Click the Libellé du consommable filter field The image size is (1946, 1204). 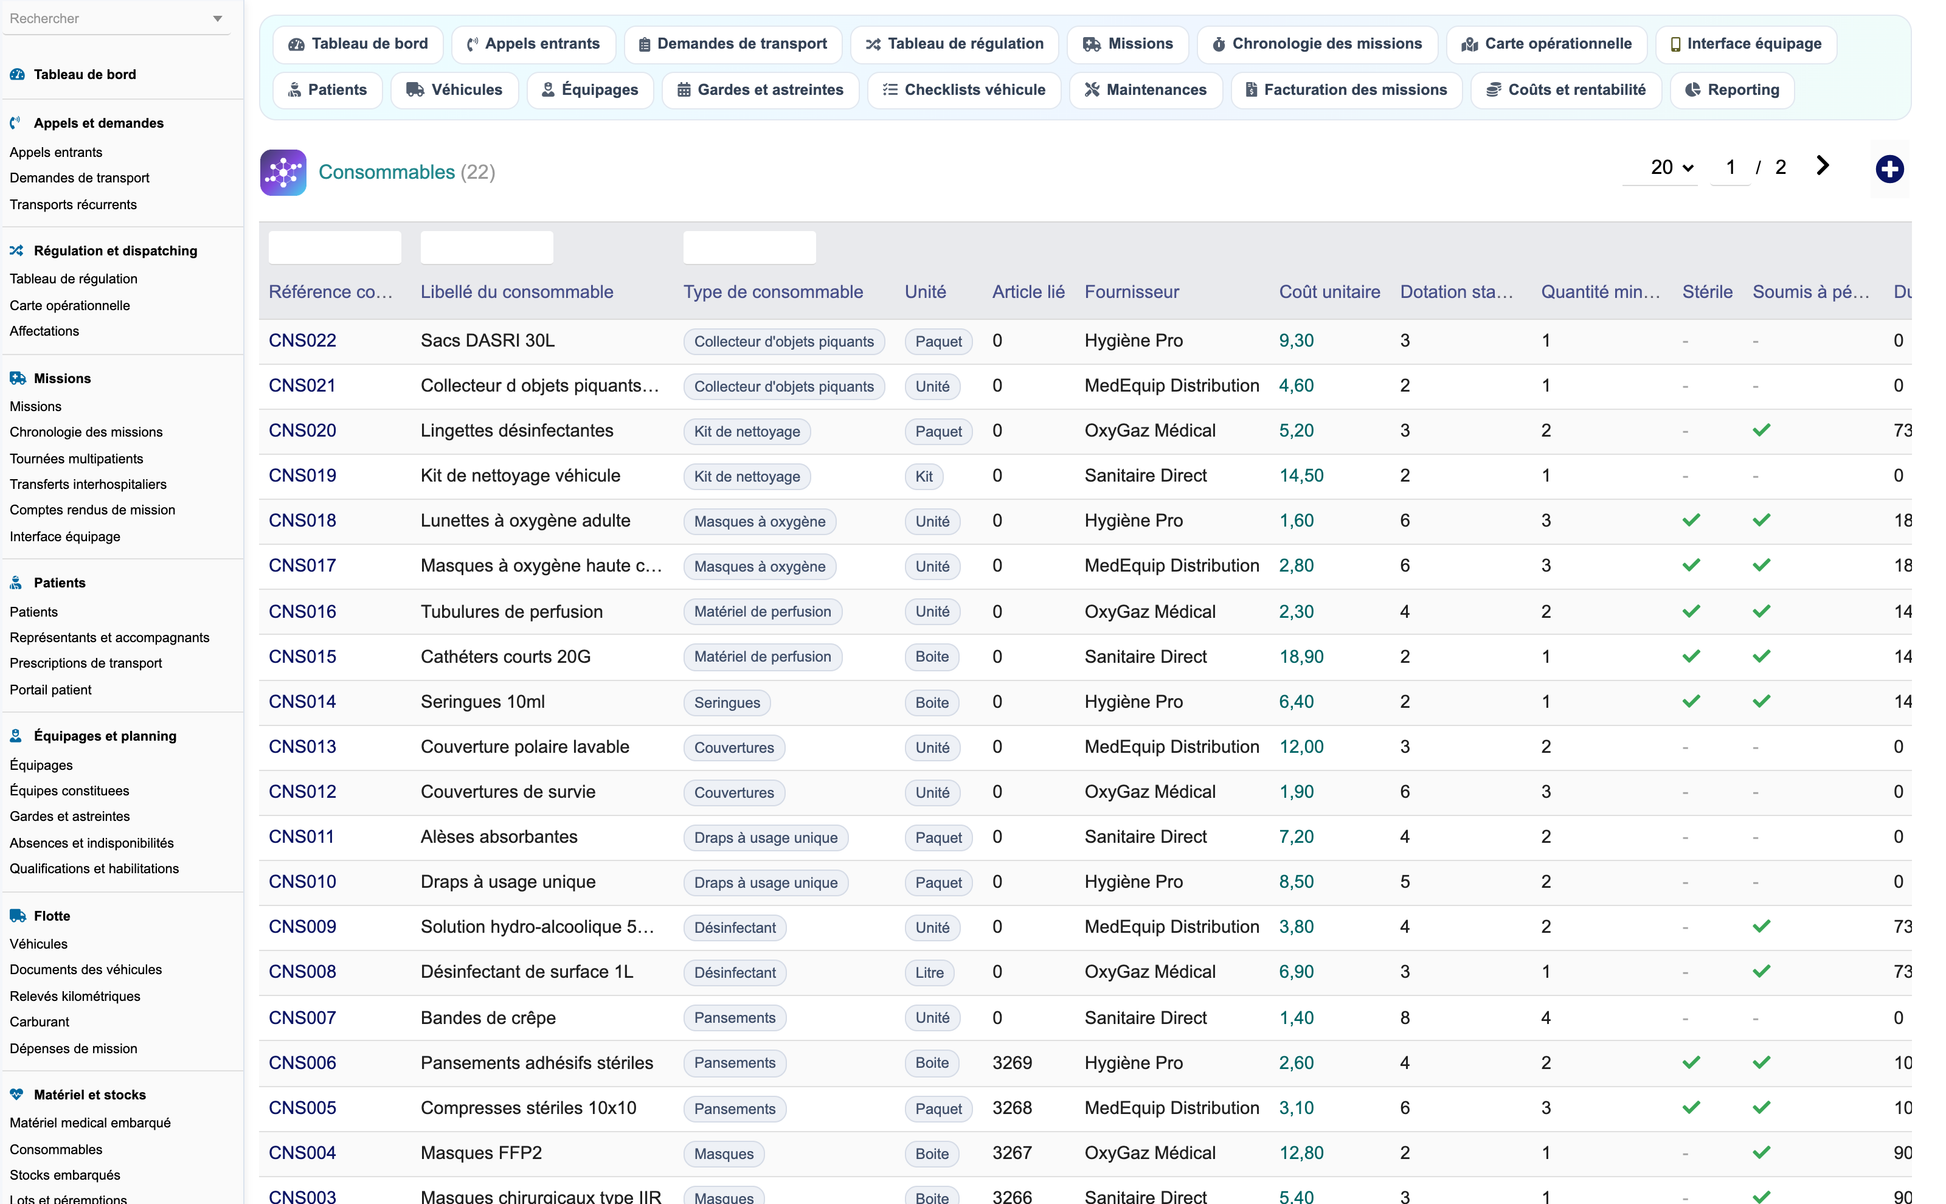pyautogui.click(x=487, y=247)
